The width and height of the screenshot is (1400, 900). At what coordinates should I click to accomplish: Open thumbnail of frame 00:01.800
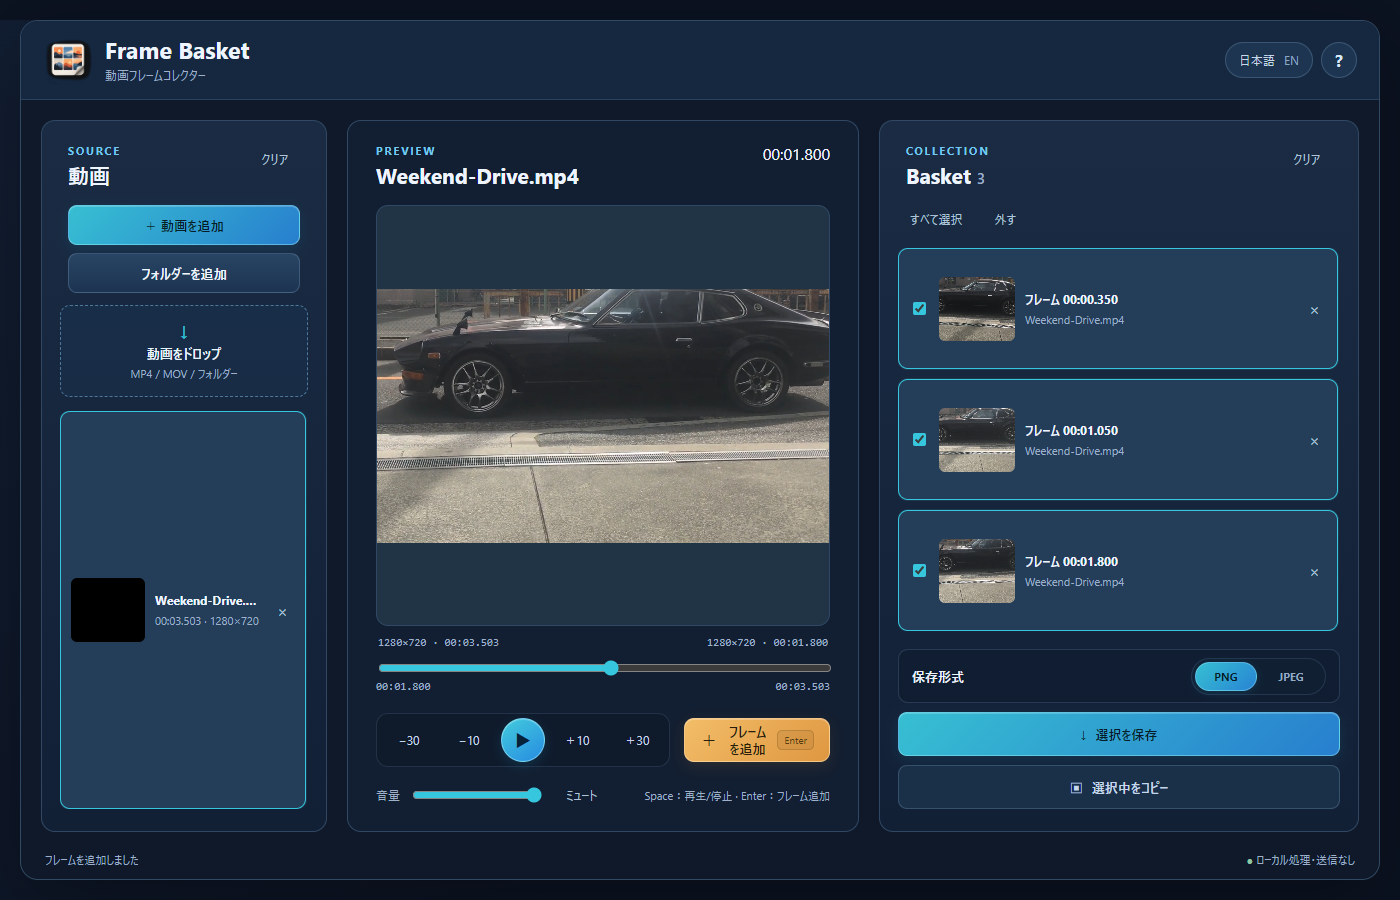pos(977,571)
